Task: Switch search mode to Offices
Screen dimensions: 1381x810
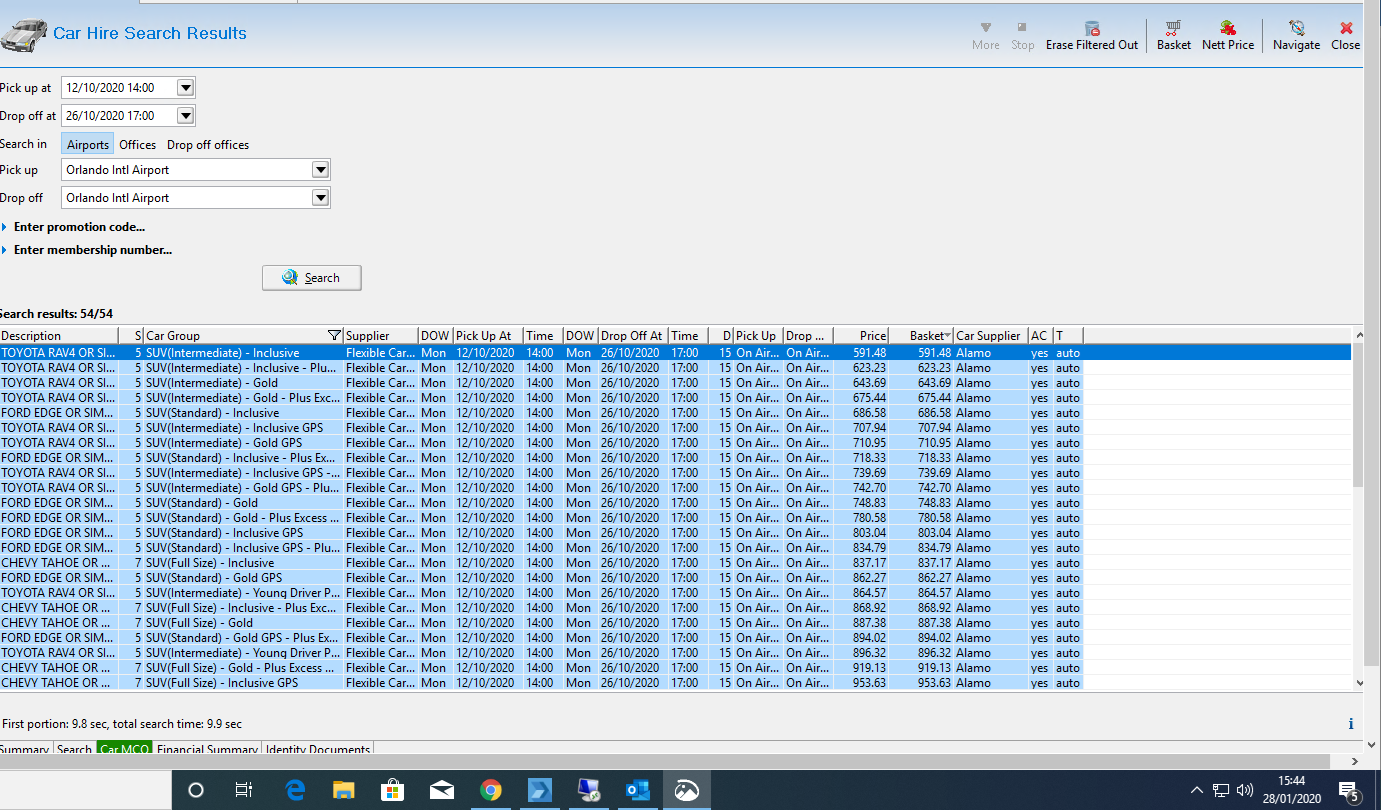Action: click(138, 145)
